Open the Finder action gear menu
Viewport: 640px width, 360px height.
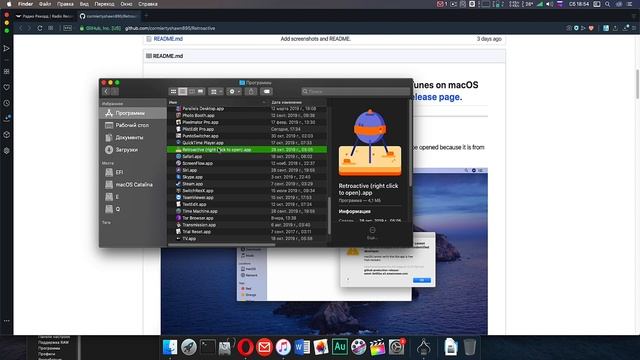[x=235, y=91]
